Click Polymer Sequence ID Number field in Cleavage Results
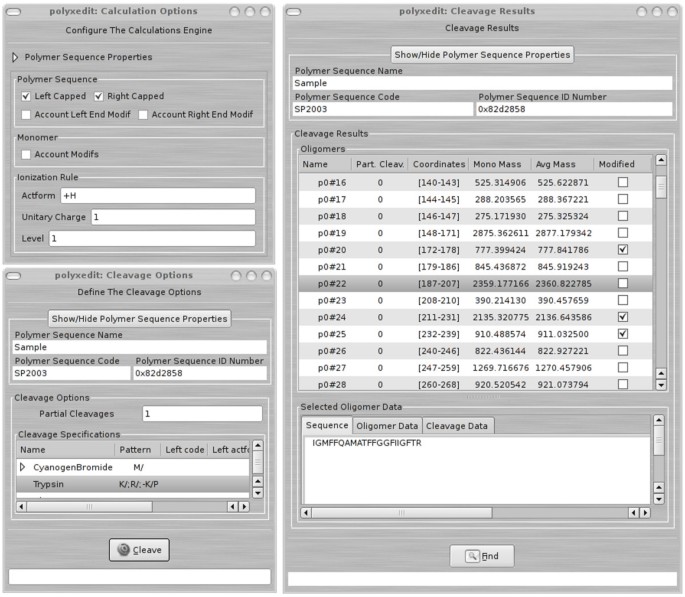Image resolution: width=685 pixels, height=597 pixels. (x=574, y=109)
